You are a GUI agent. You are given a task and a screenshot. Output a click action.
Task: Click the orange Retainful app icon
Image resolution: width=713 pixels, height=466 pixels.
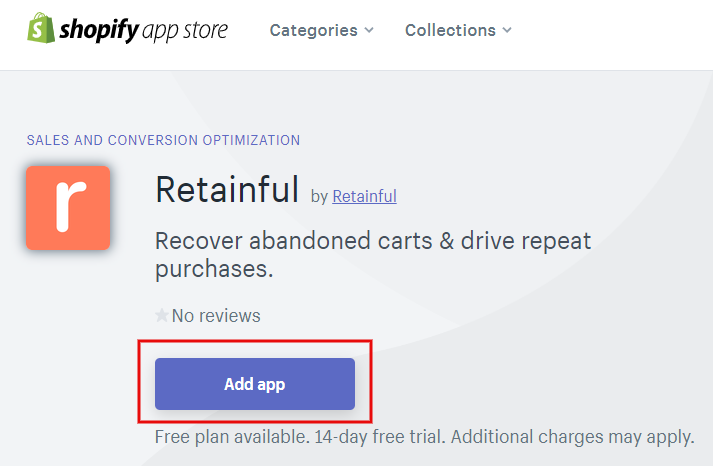pos(68,208)
